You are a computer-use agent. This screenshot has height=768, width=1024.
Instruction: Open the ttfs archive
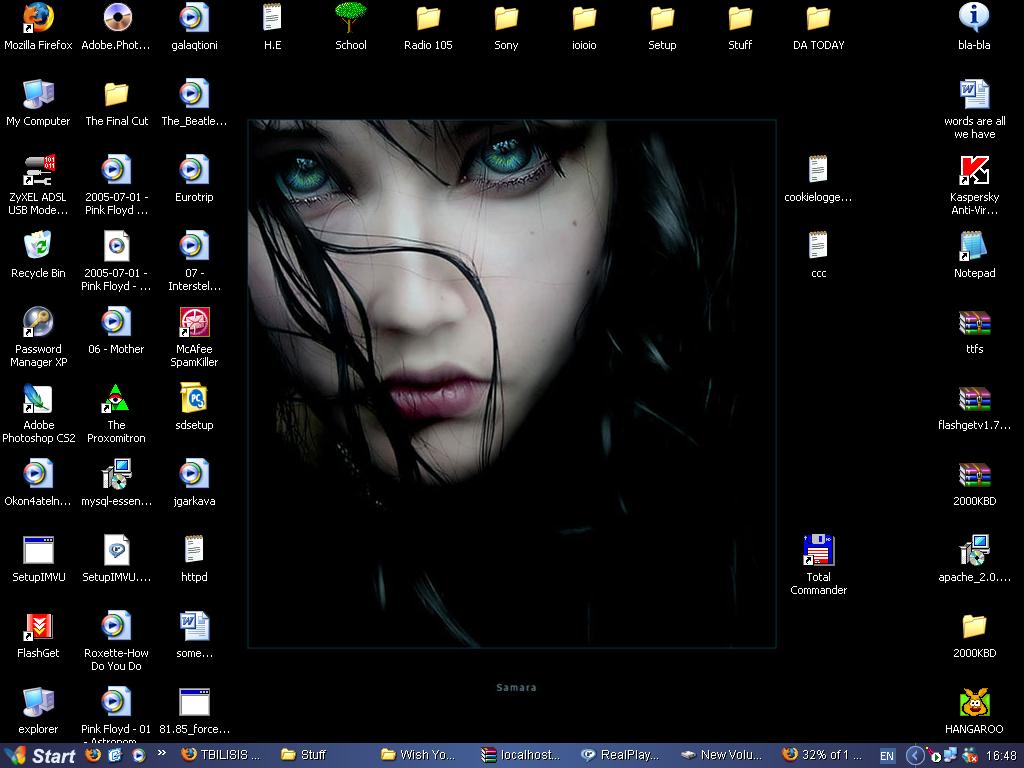click(974, 322)
